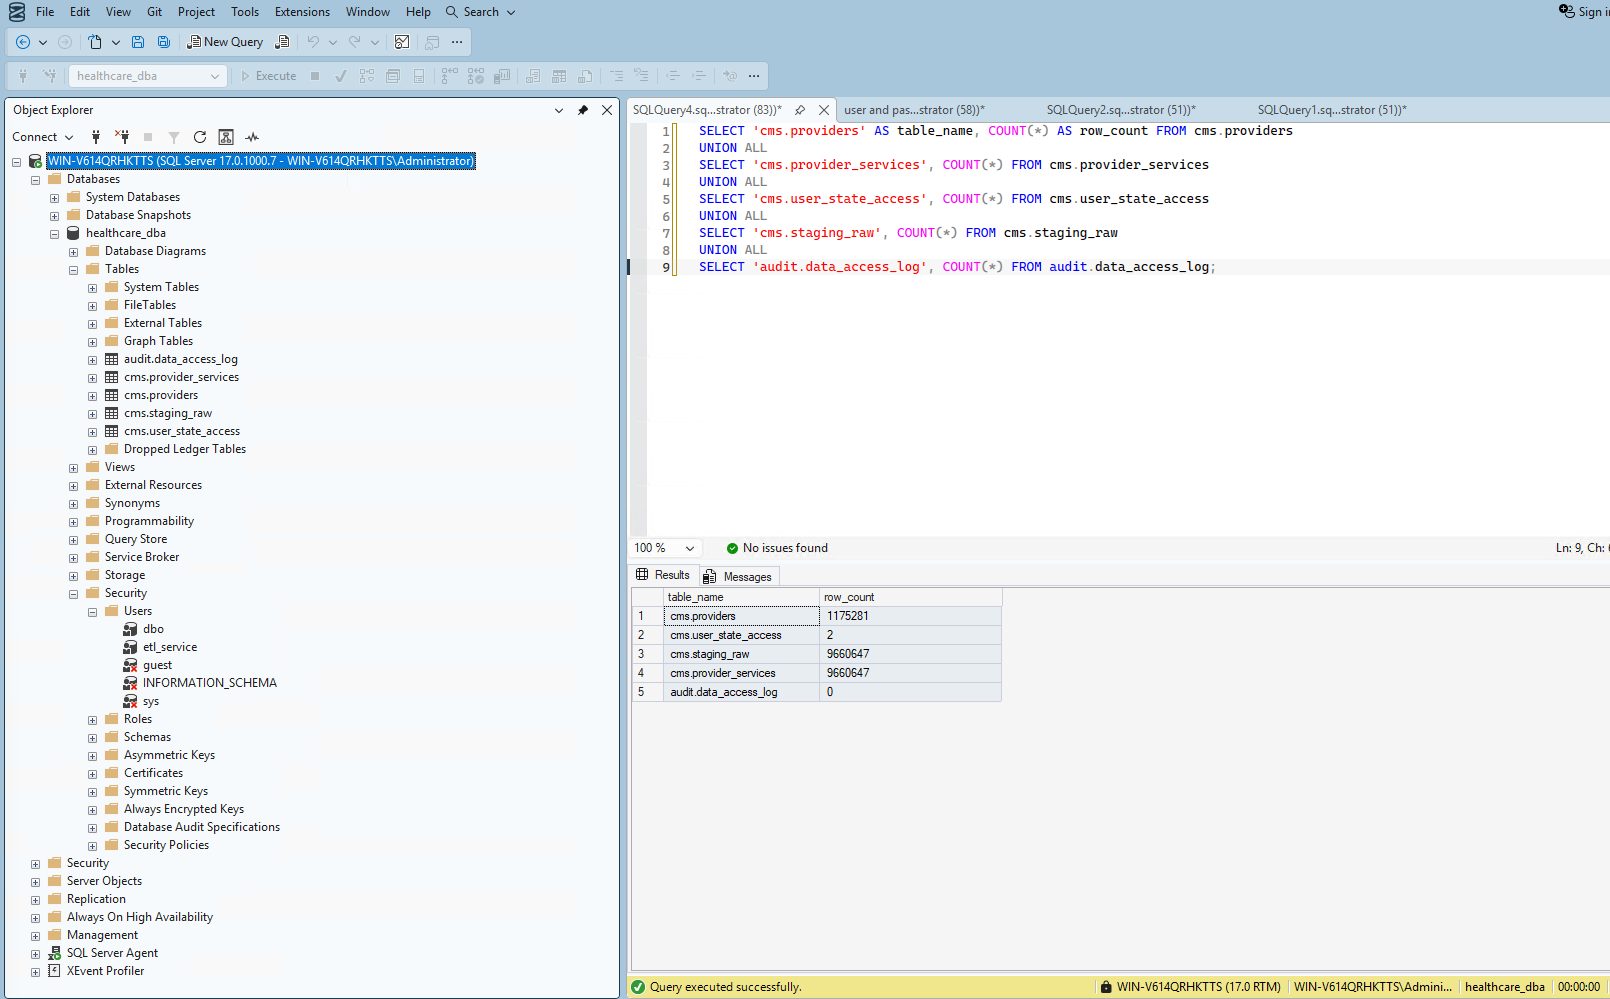Viewport: 1610px width, 999px height.
Task: Click the Results tab
Action: [663, 575]
